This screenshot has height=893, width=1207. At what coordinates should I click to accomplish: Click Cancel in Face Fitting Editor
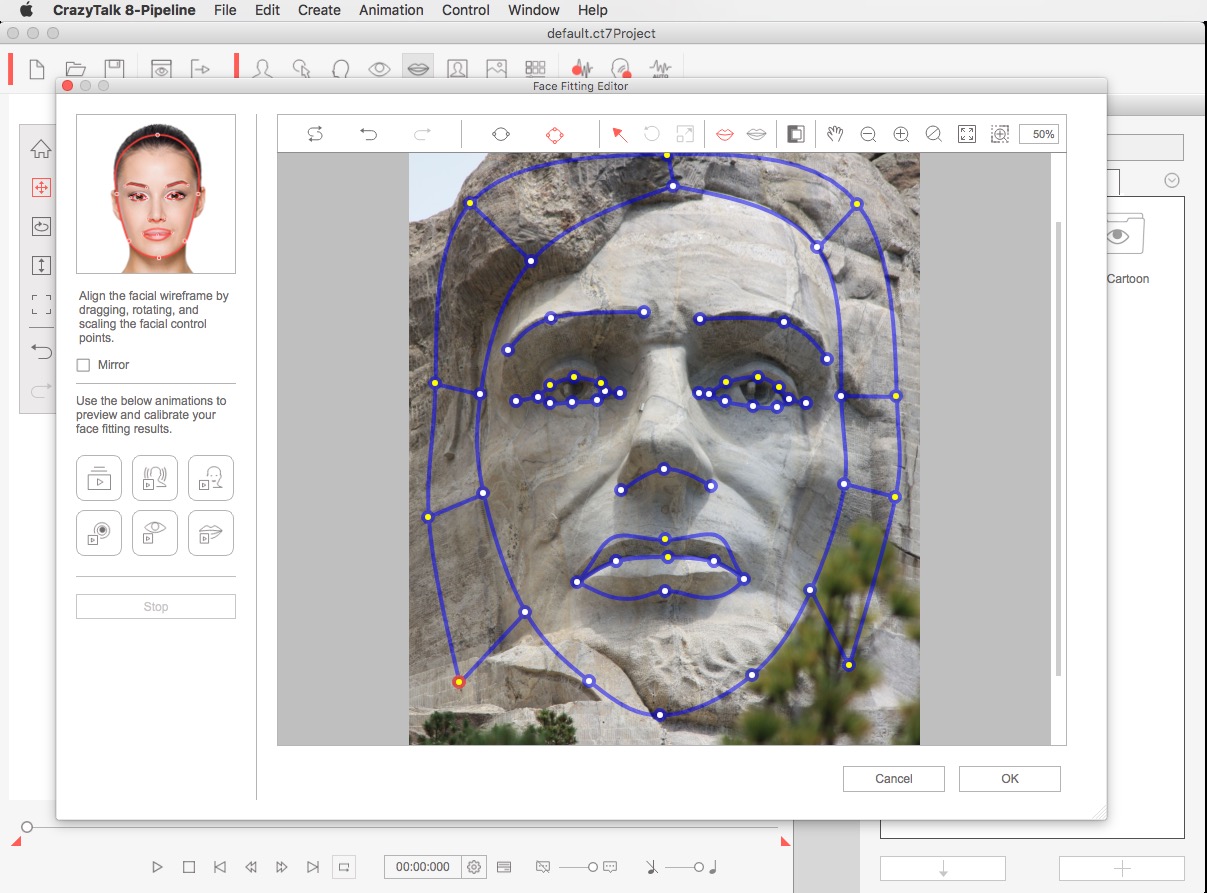point(894,779)
